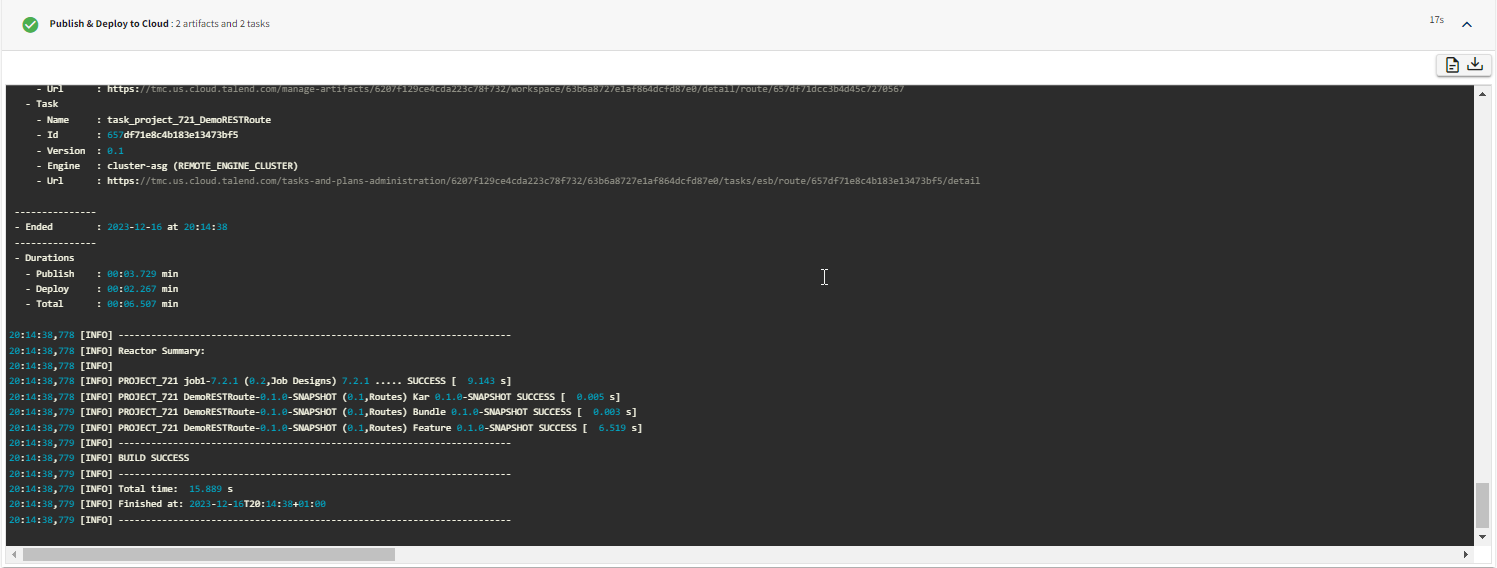Click the vertical scrollbar up arrow
The width and height of the screenshot is (1497, 568).
pyautogui.click(x=1483, y=93)
